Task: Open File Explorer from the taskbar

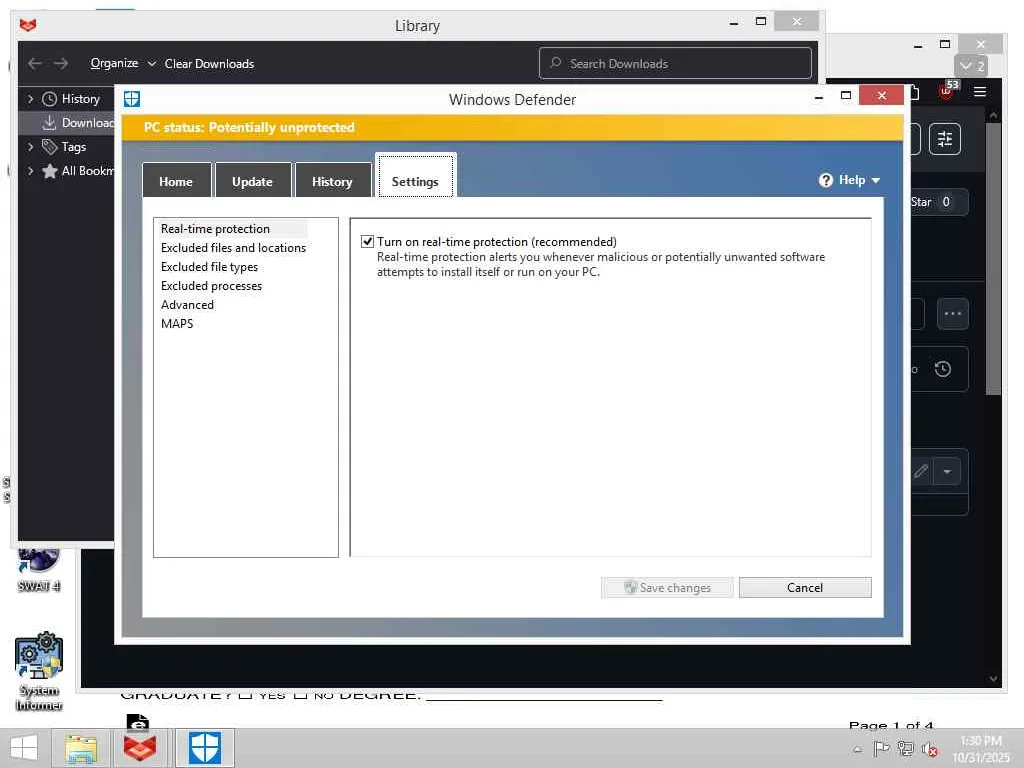Action: 81,748
